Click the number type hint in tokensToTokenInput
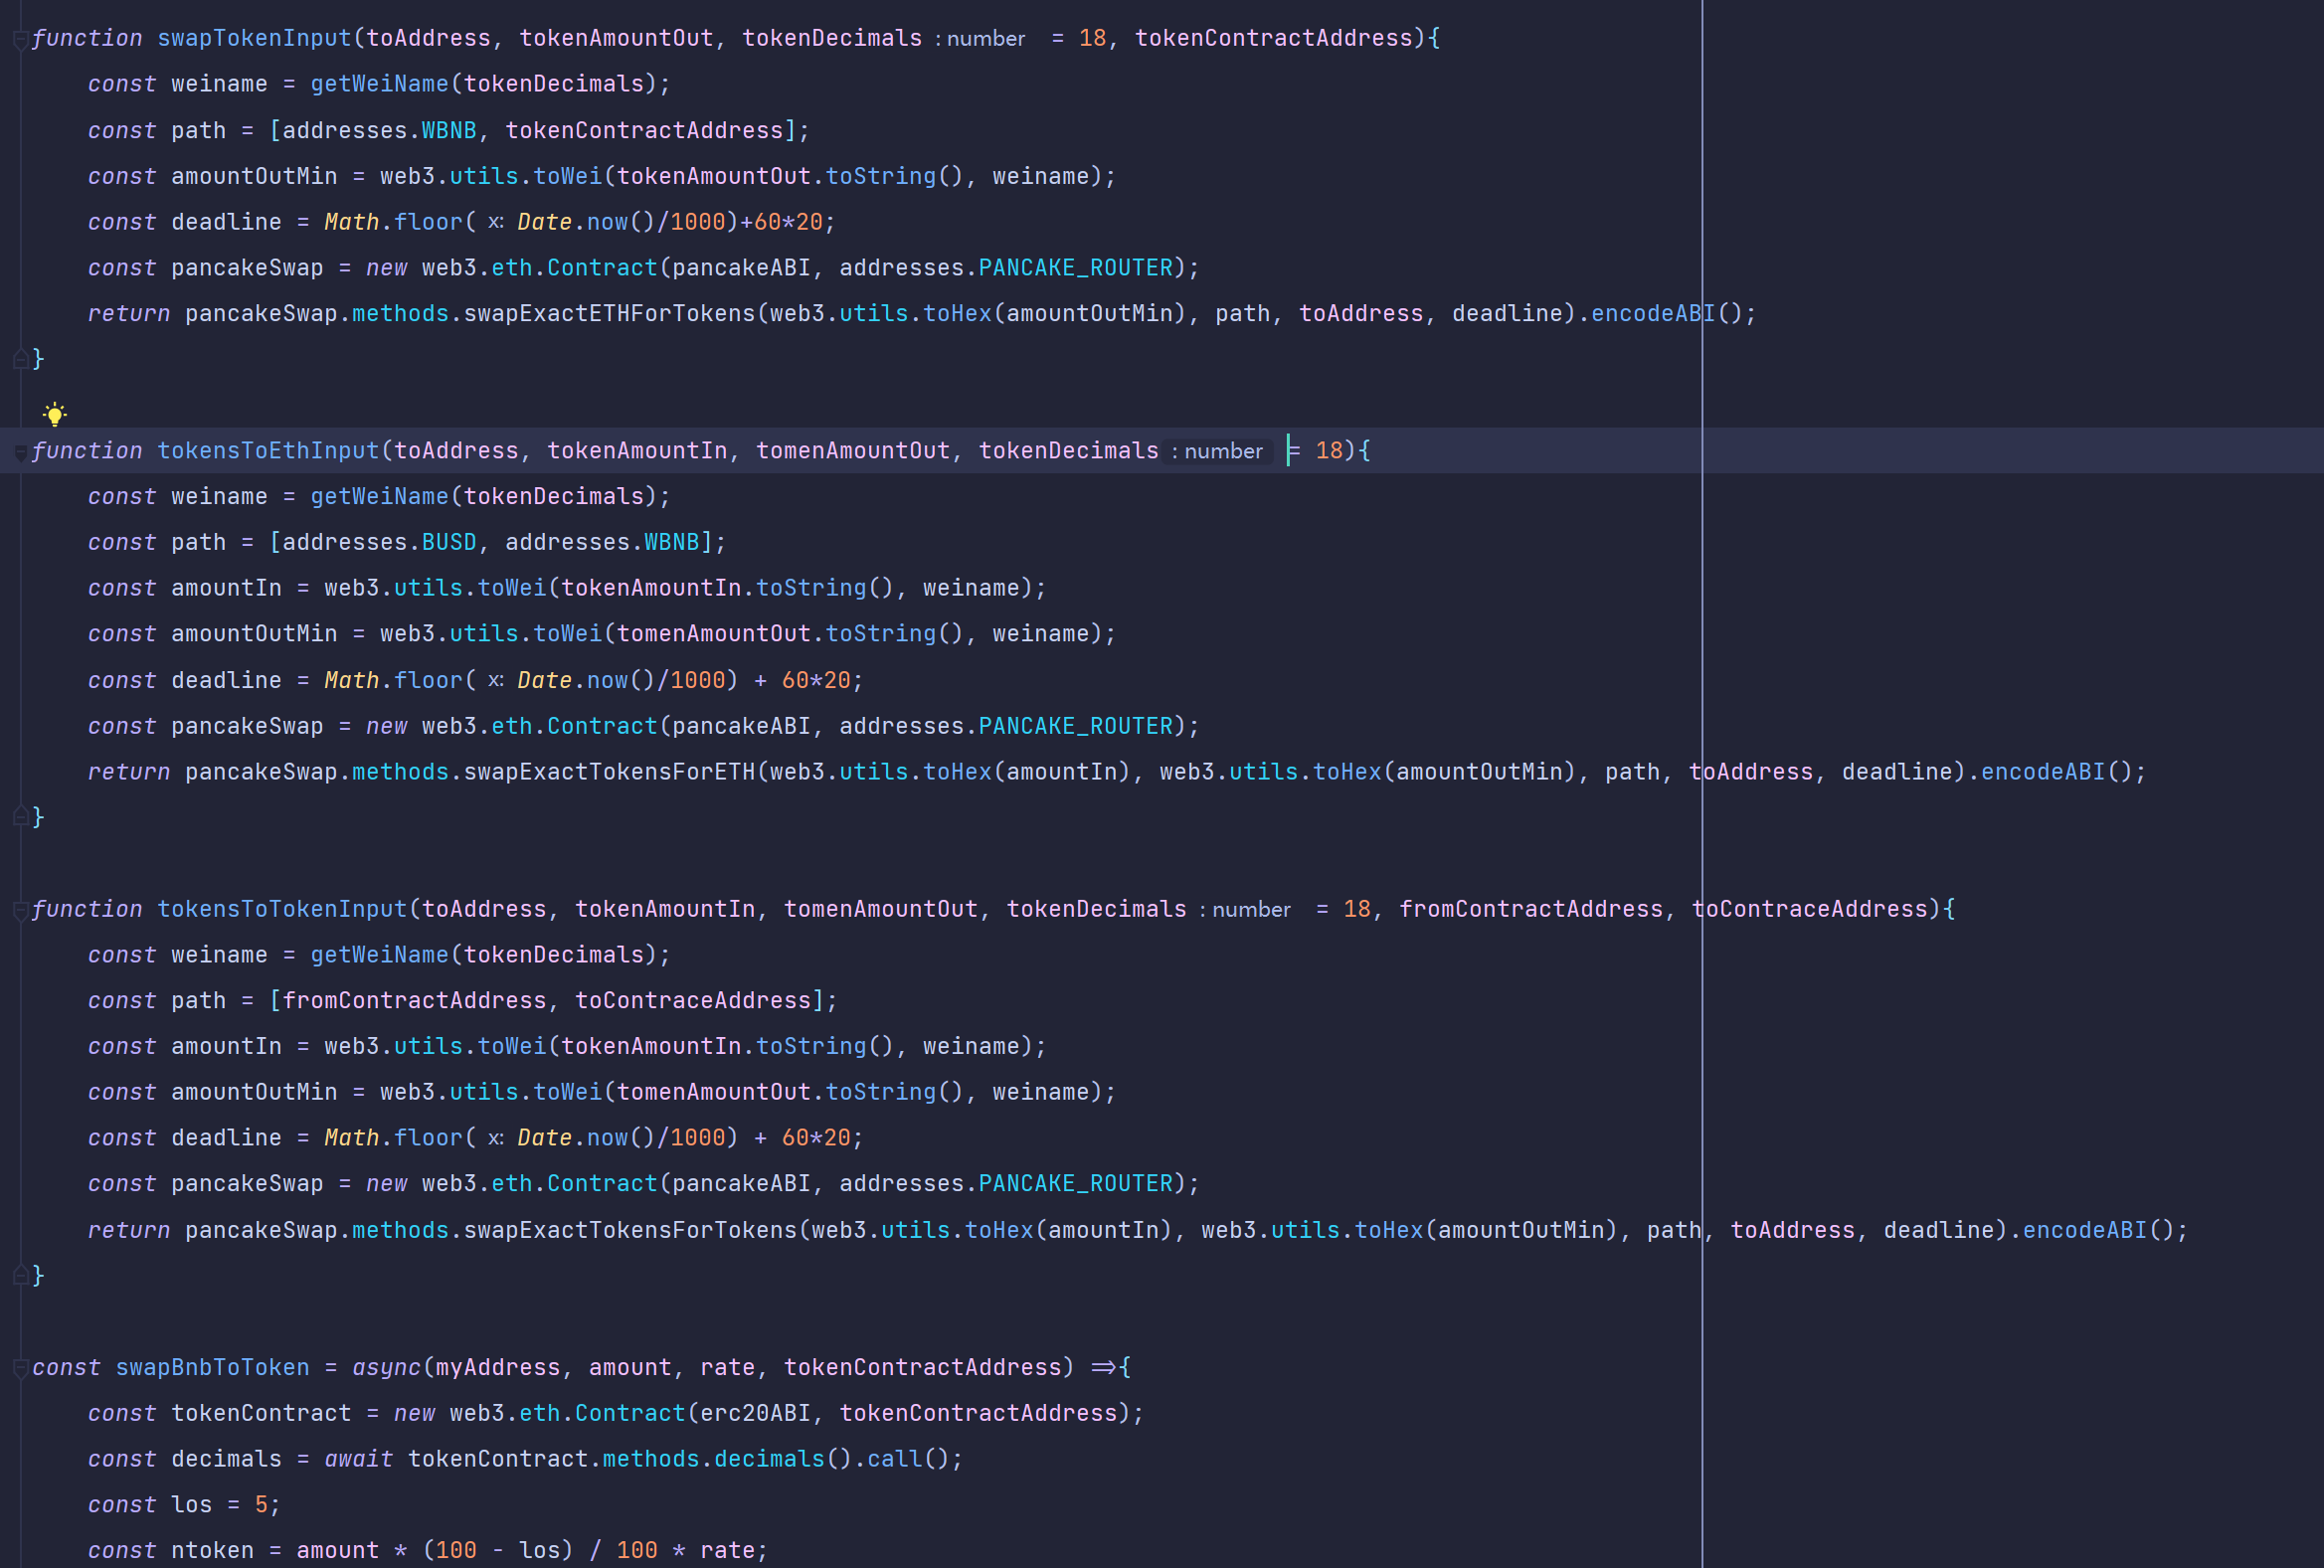 click(x=1250, y=910)
